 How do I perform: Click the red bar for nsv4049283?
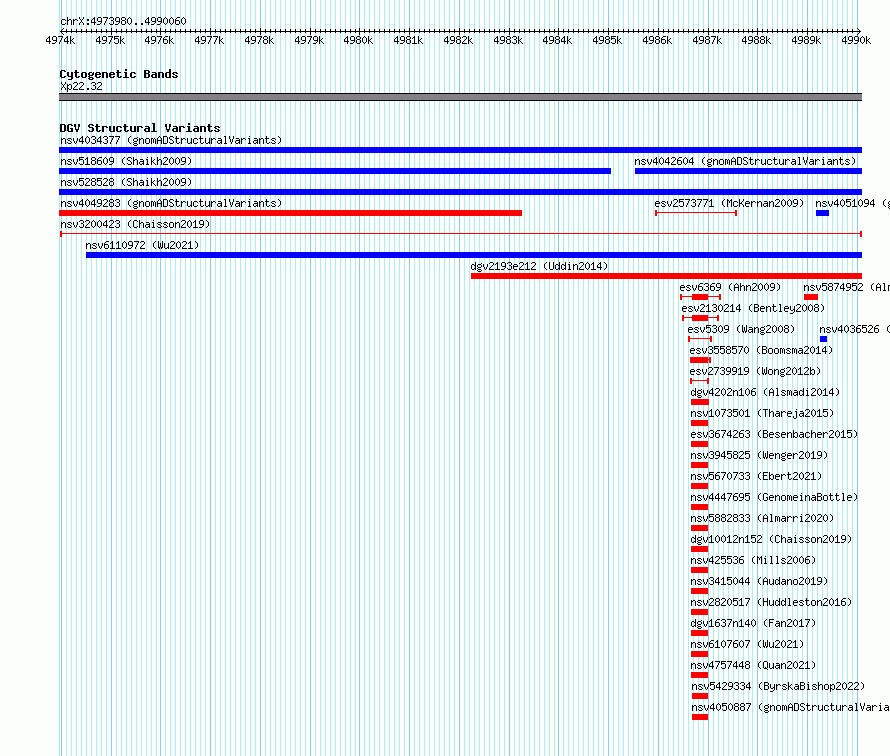pos(291,213)
